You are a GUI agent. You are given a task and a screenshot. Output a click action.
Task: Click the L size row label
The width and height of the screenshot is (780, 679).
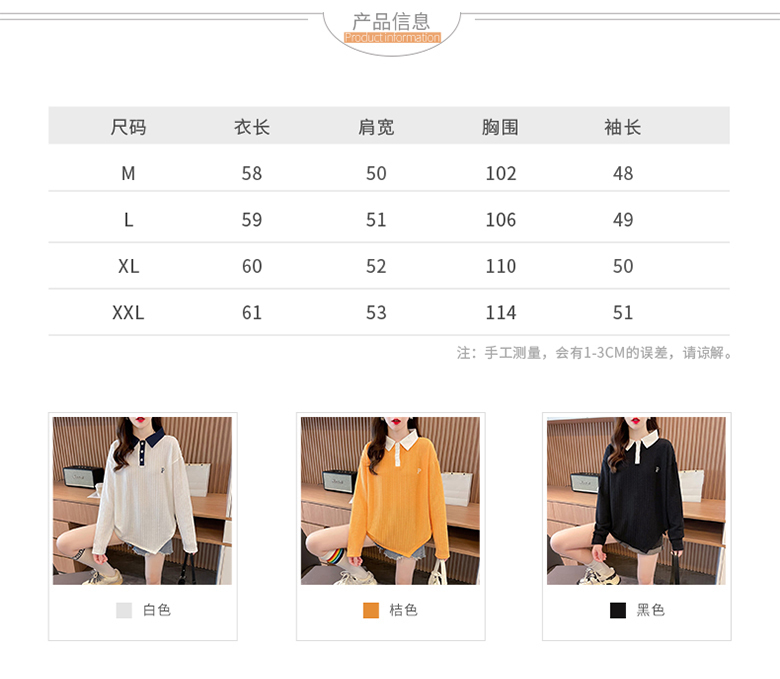tap(128, 220)
